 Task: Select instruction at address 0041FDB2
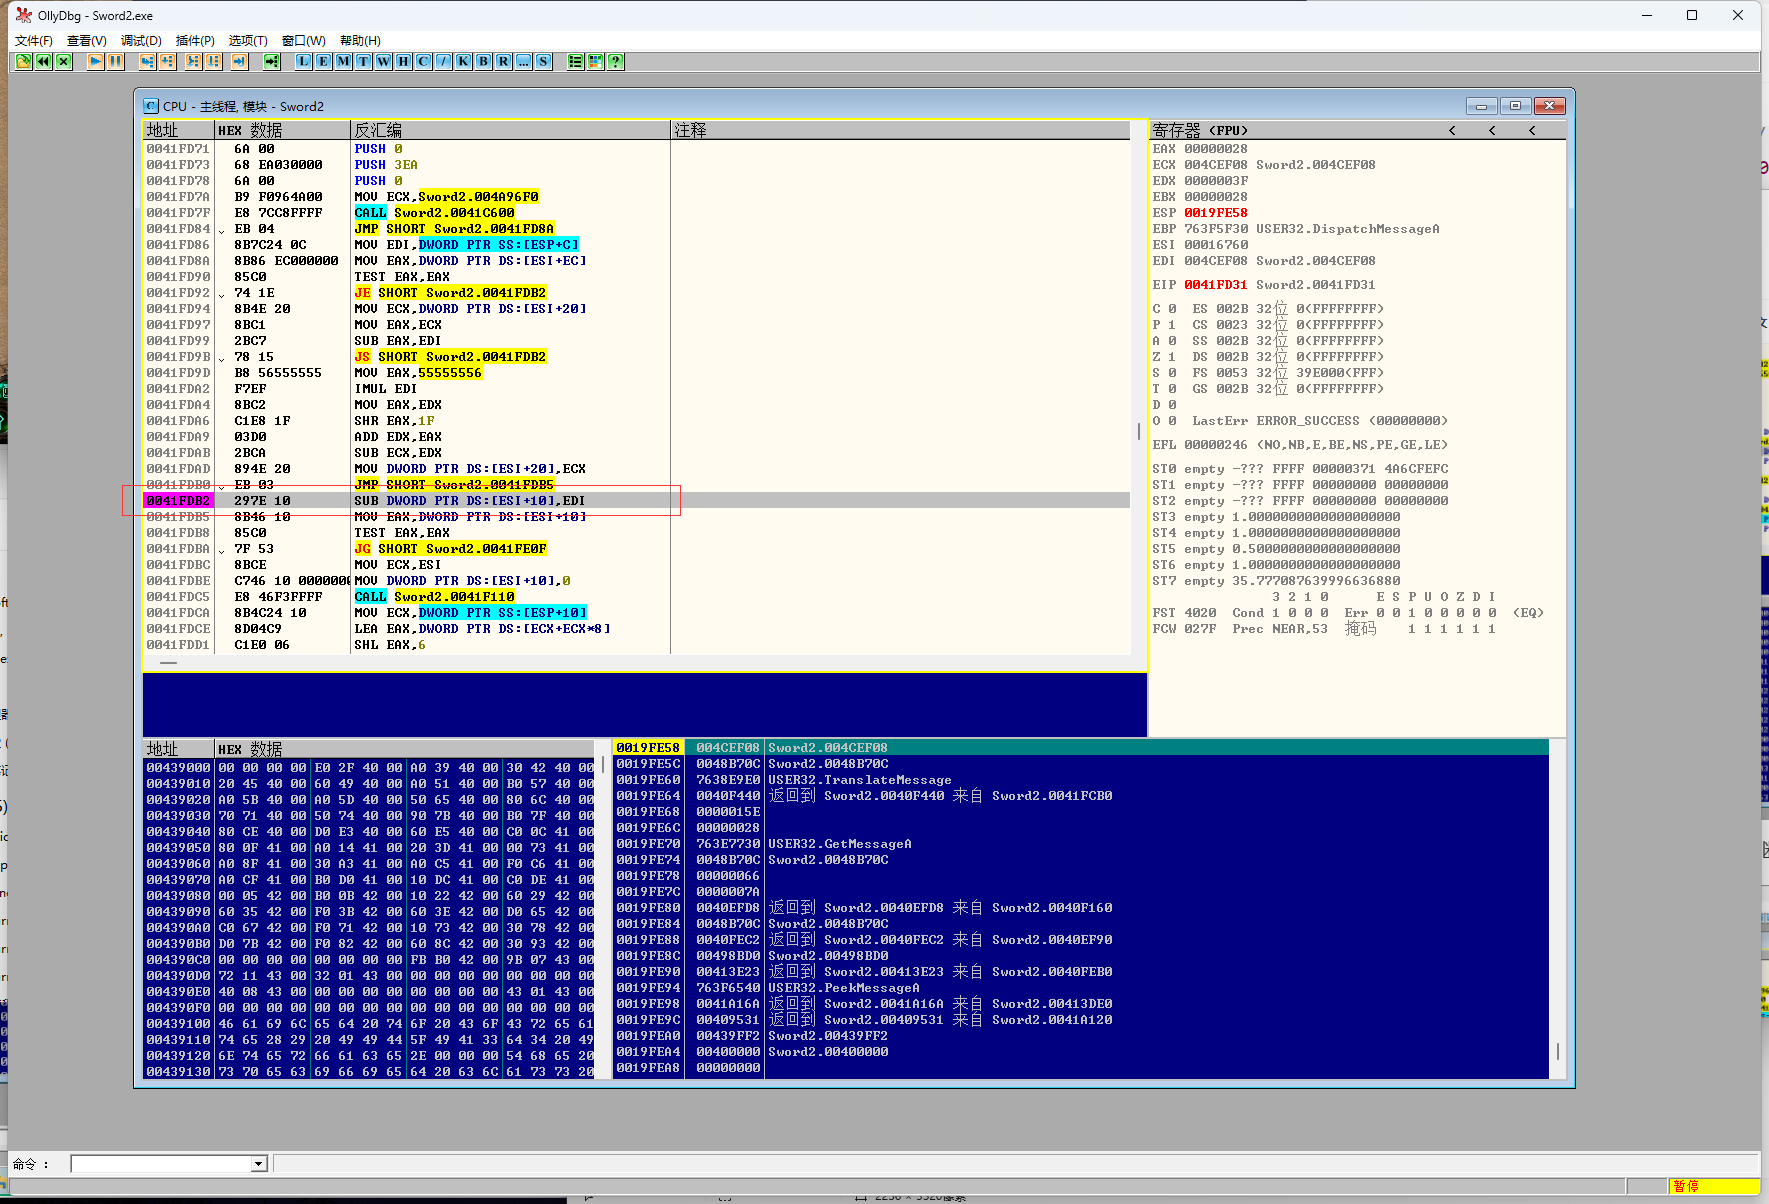point(637,501)
